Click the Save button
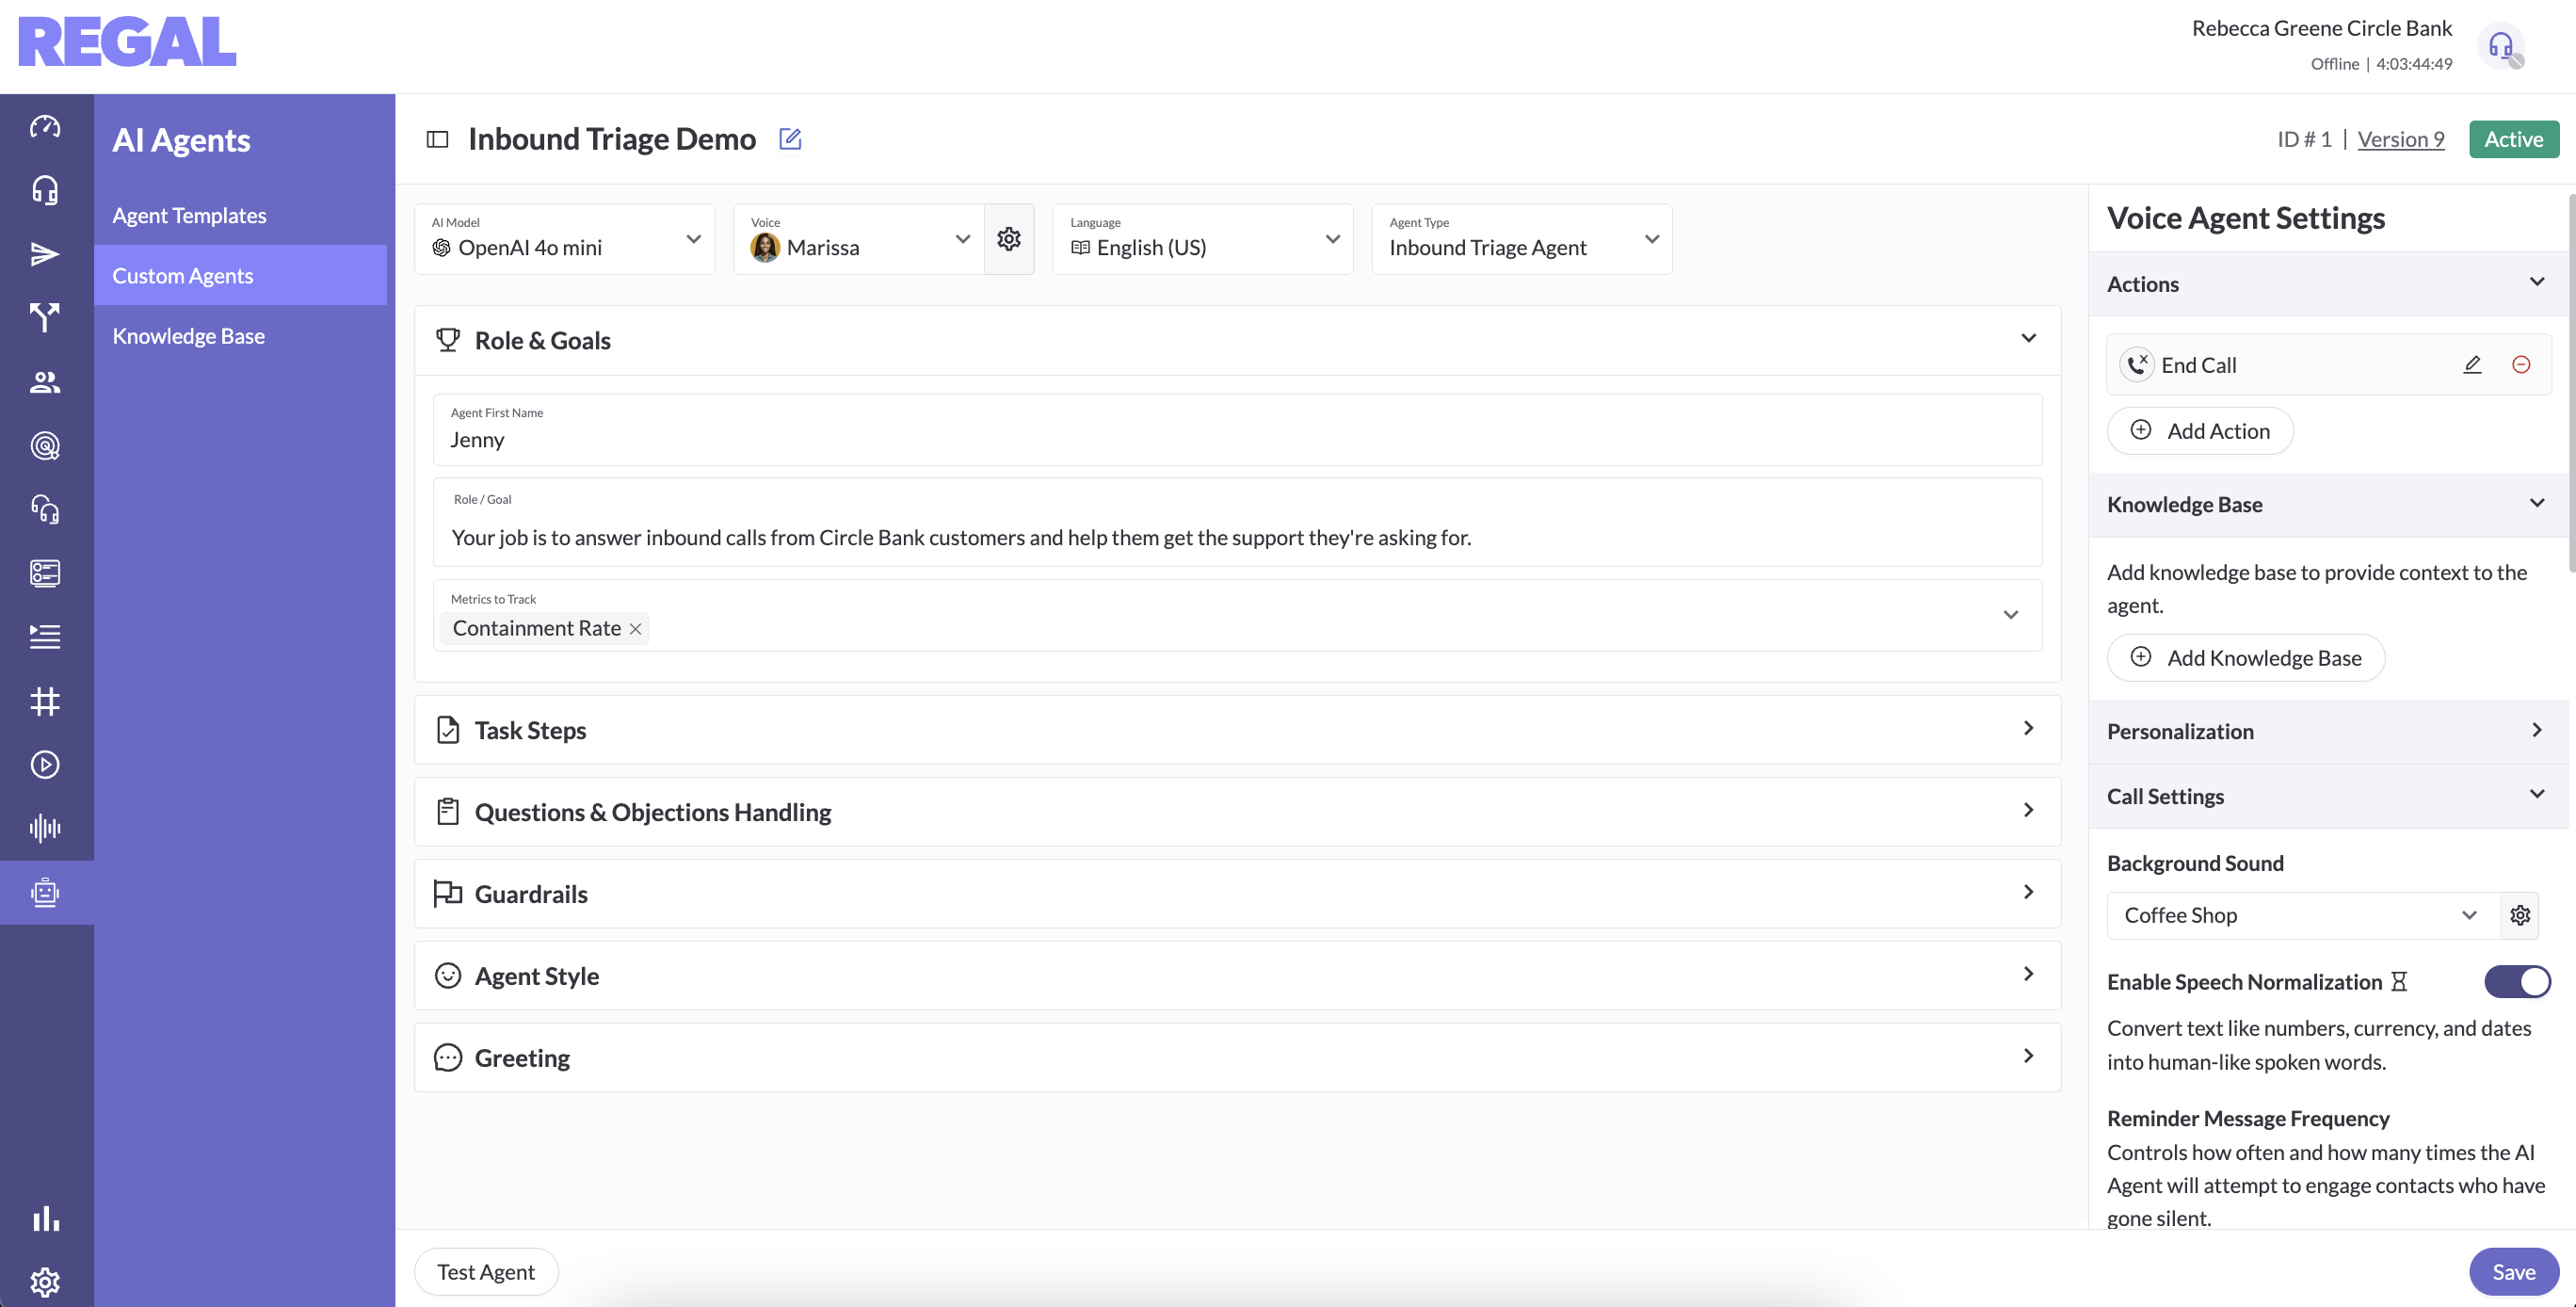 pyautogui.click(x=2513, y=1272)
